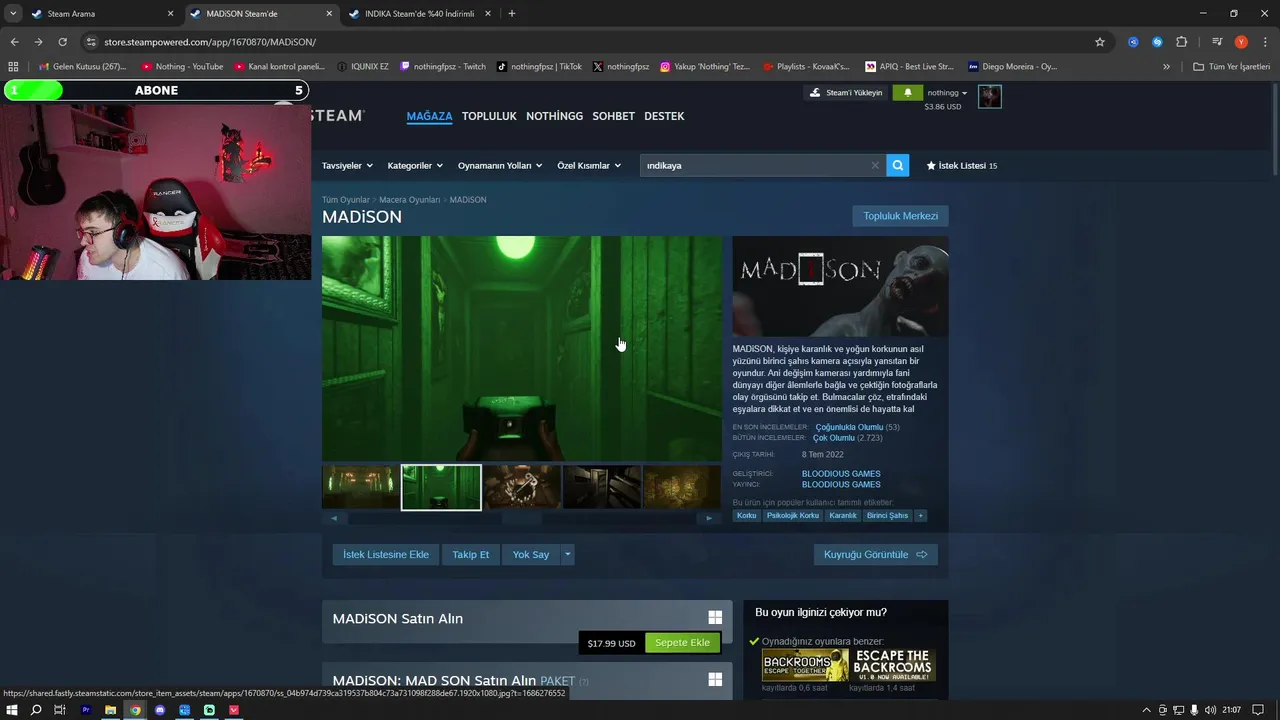Screen dimensions: 1280x720
Task: Click the plus button to add tags
Action: click(x=920, y=516)
